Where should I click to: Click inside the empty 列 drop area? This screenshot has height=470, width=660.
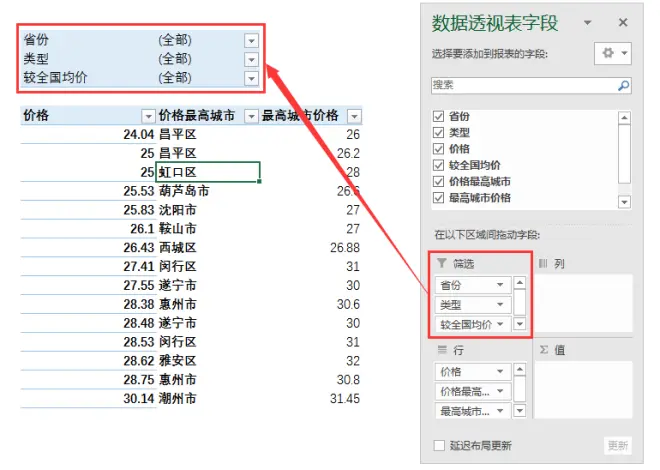583,303
